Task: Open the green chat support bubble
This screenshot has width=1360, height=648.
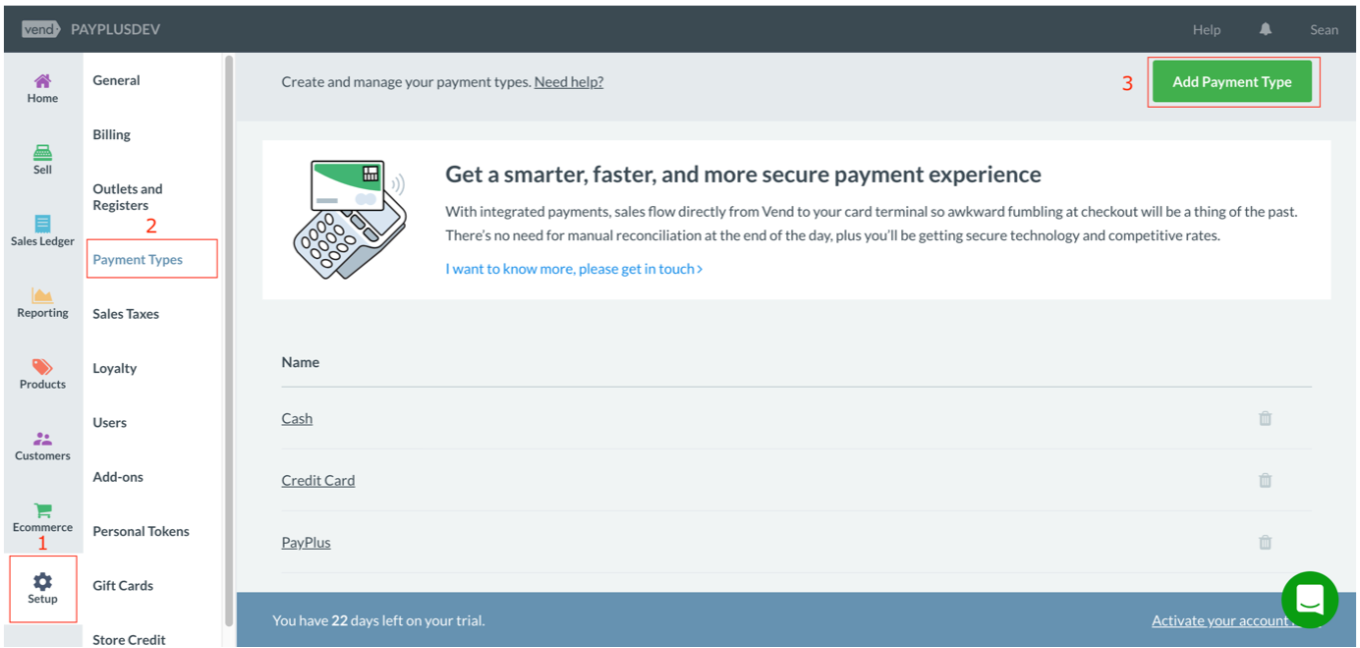Action: [1309, 599]
